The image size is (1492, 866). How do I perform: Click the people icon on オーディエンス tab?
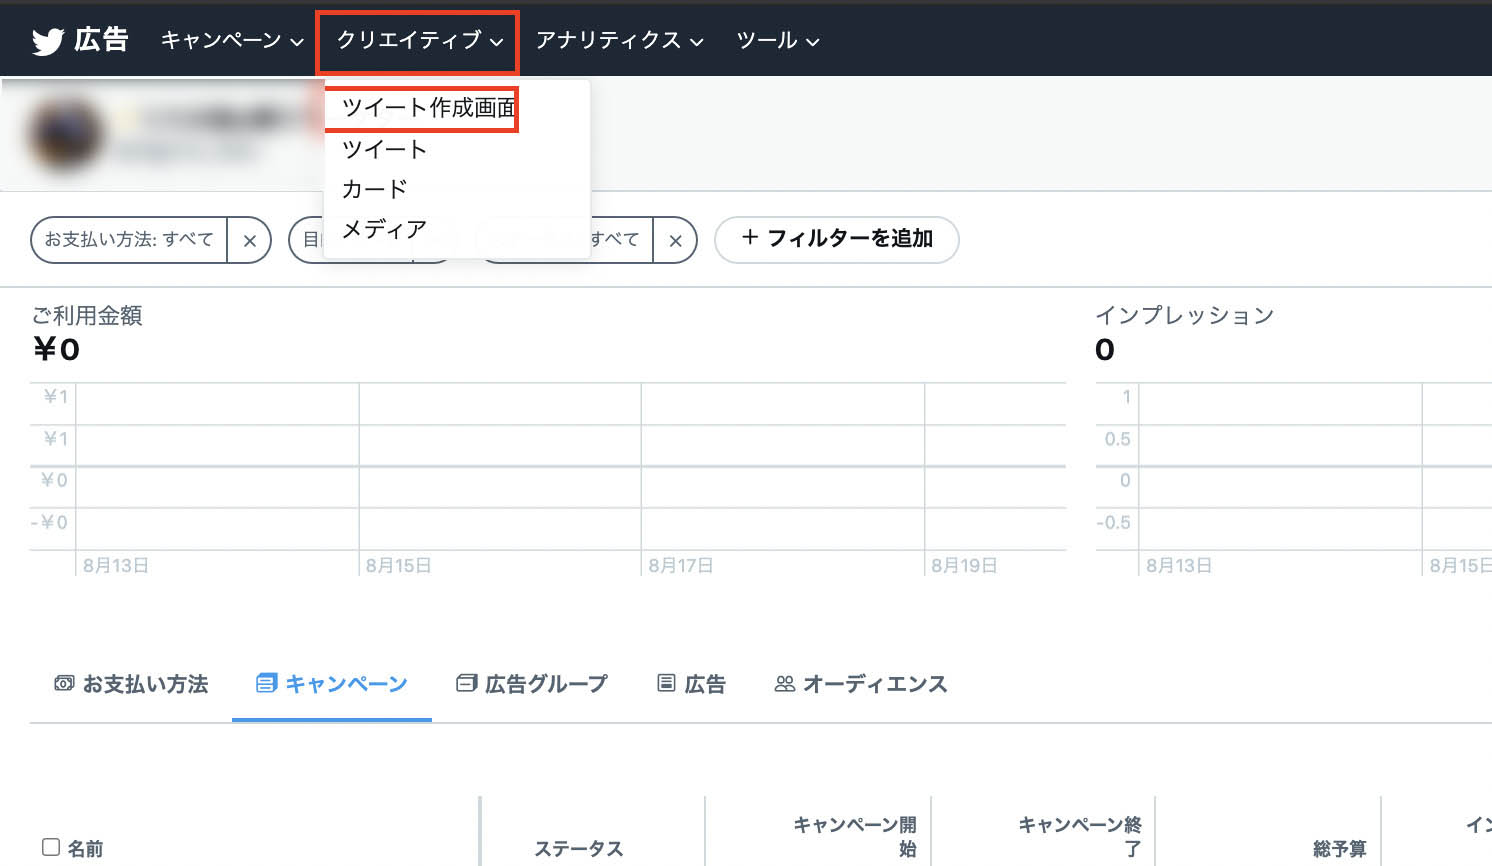tap(784, 683)
